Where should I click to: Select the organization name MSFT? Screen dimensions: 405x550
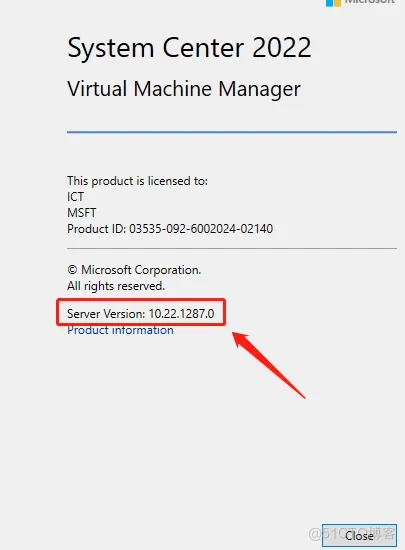(x=82, y=213)
